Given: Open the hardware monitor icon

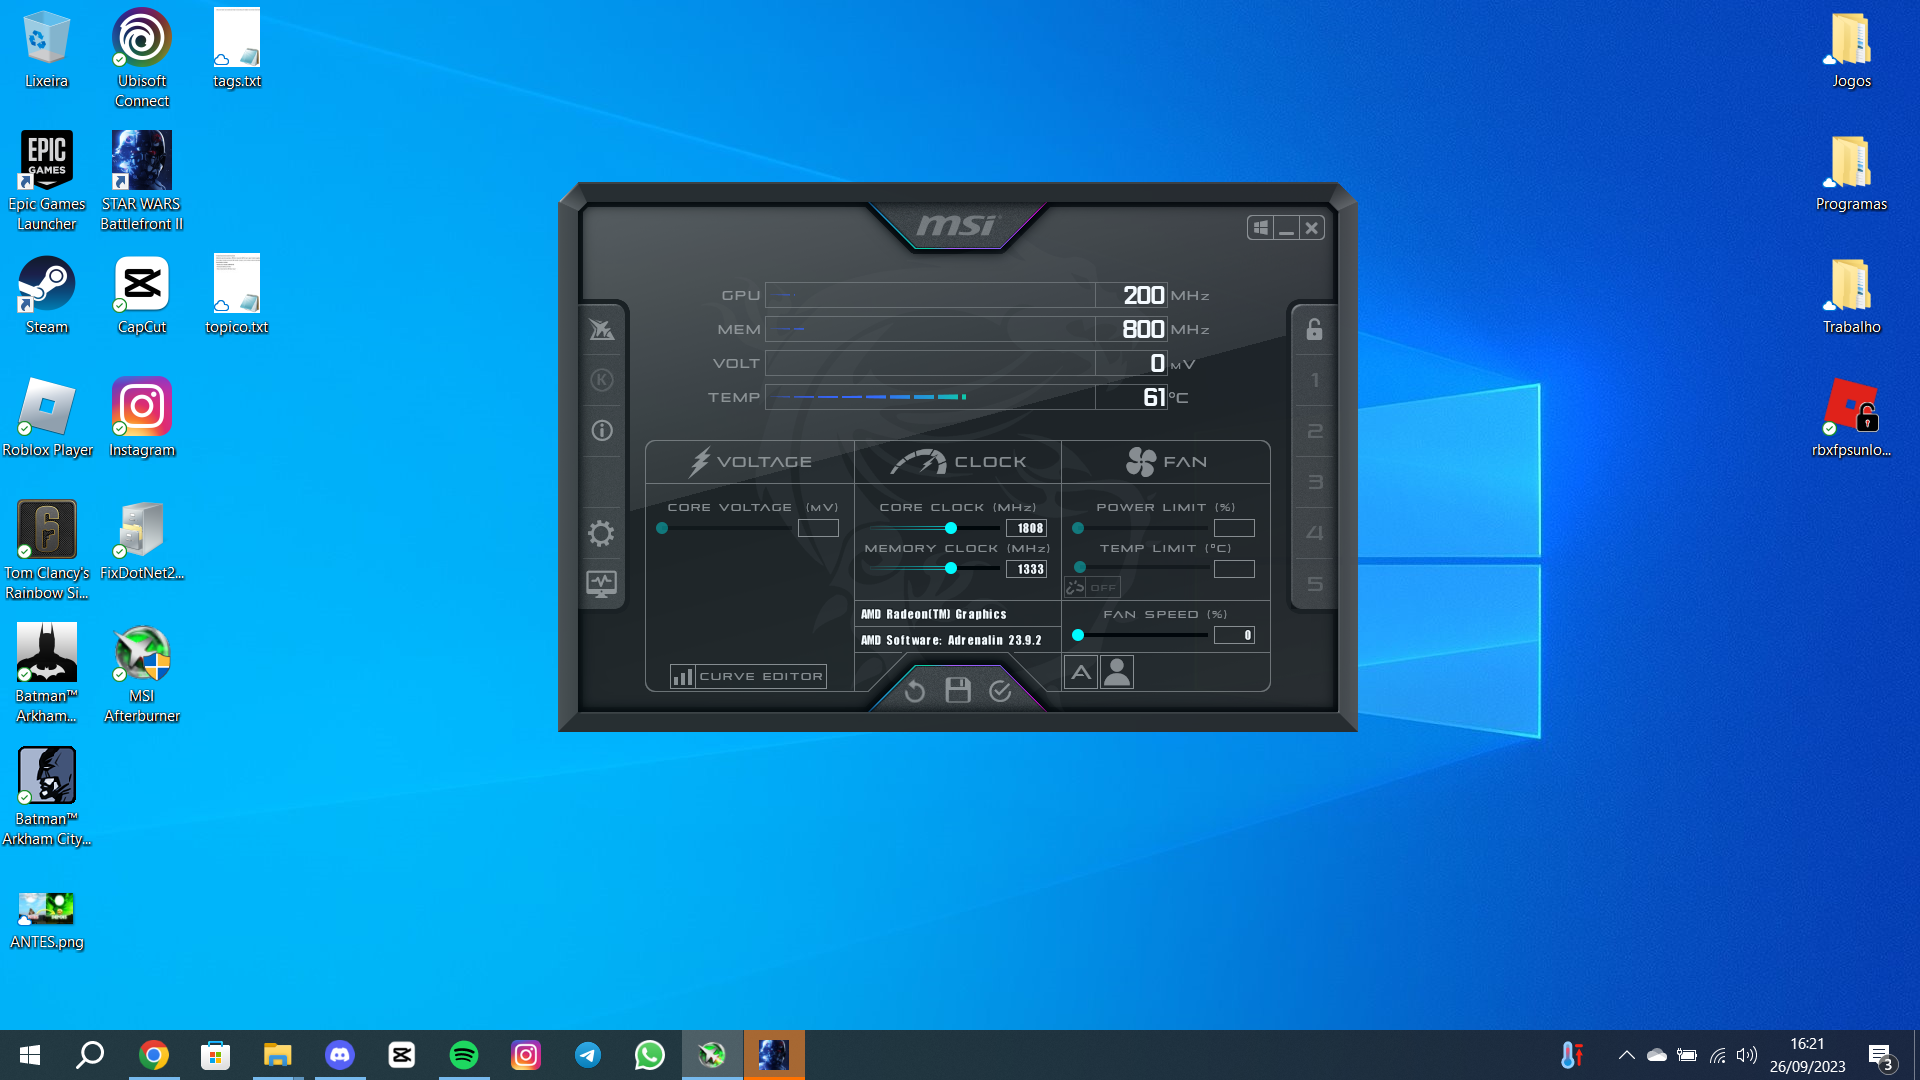Looking at the screenshot, I should [601, 584].
